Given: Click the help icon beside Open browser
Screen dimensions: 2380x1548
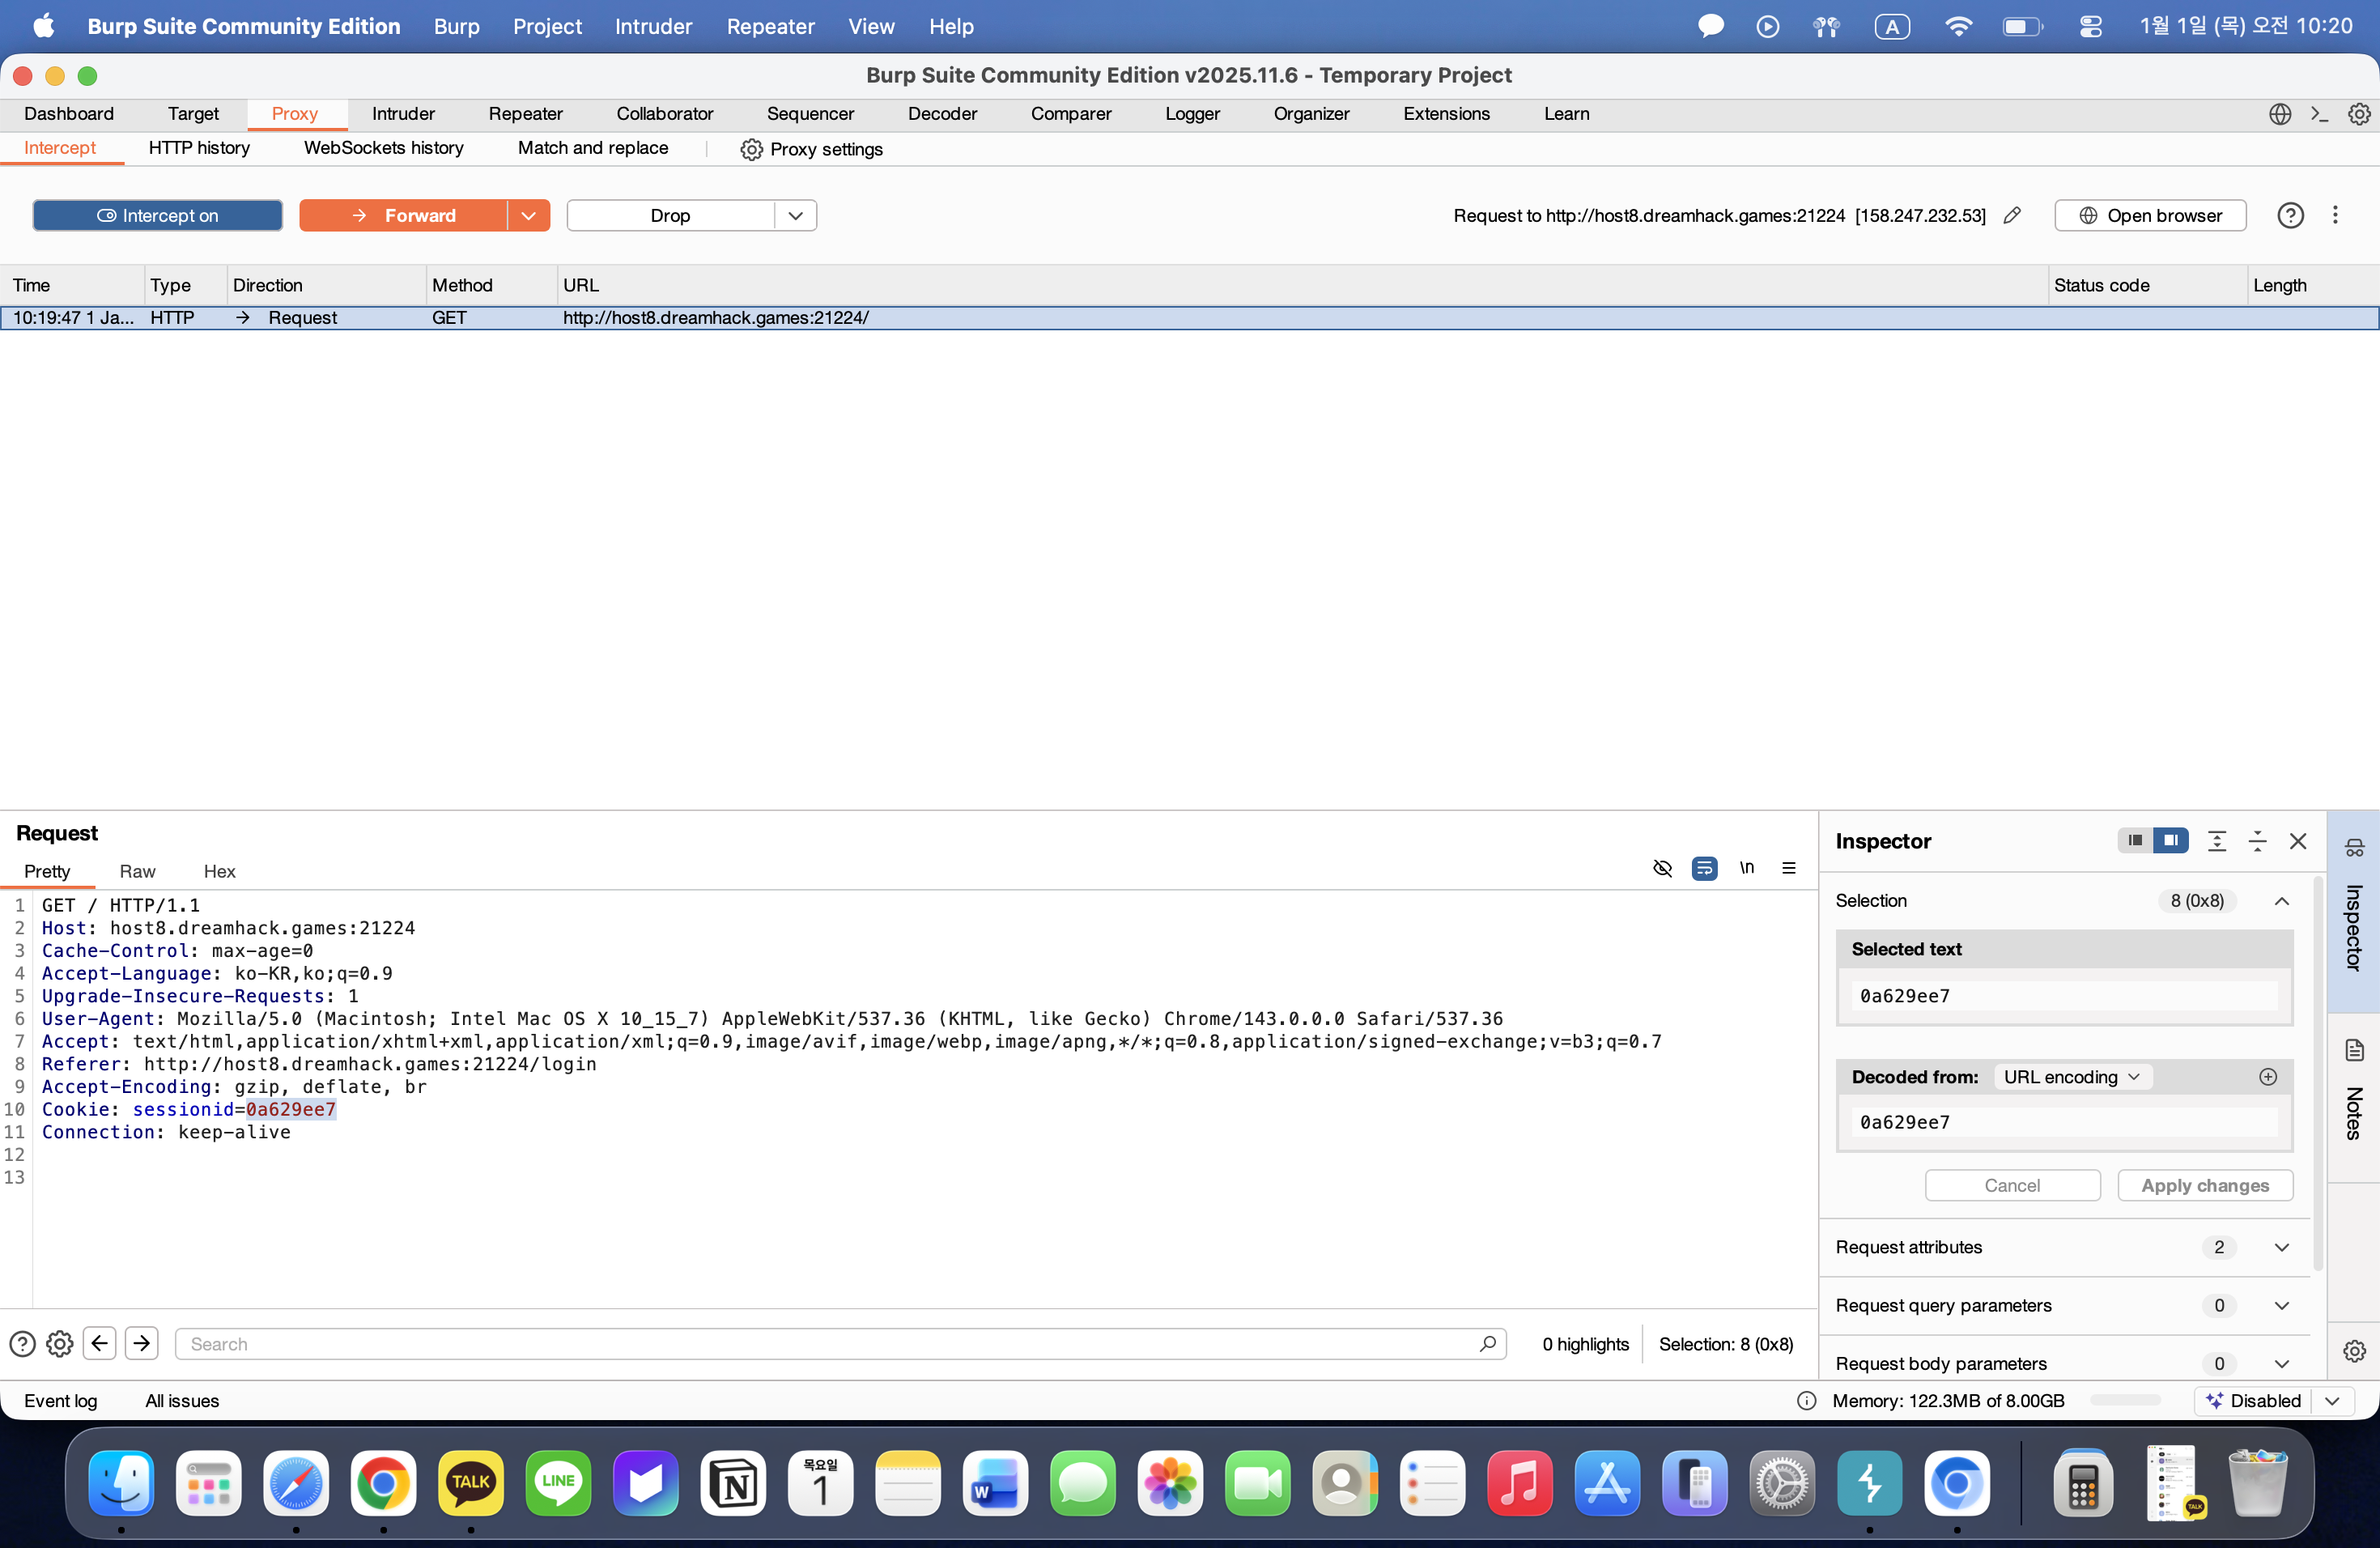Looking at the screenshot, I should click(2290, 215).
